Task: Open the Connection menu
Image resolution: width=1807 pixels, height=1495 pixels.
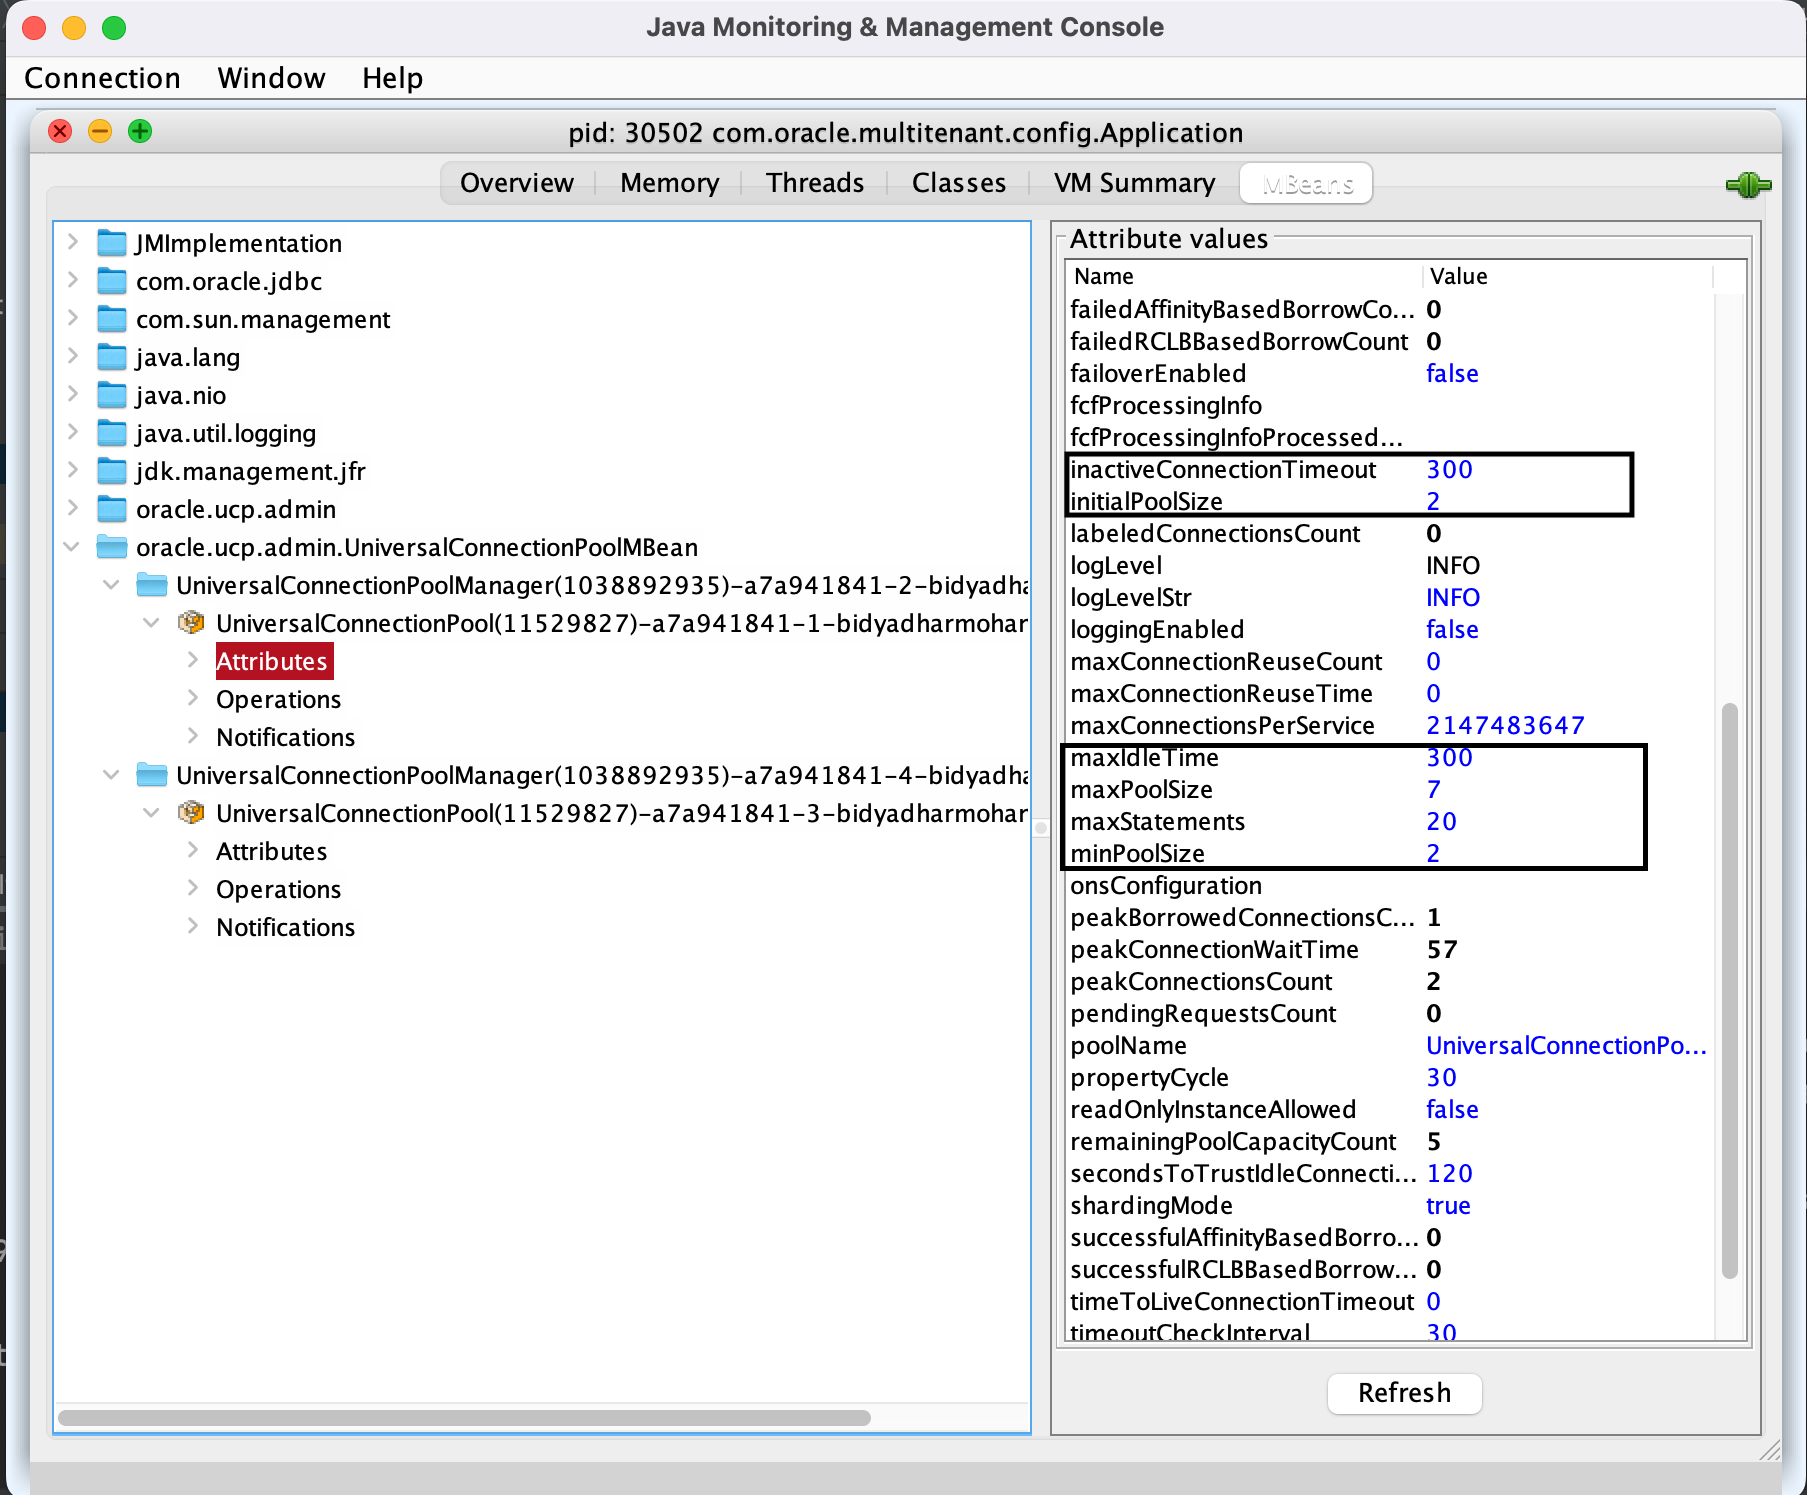Action: click(102, 78)
